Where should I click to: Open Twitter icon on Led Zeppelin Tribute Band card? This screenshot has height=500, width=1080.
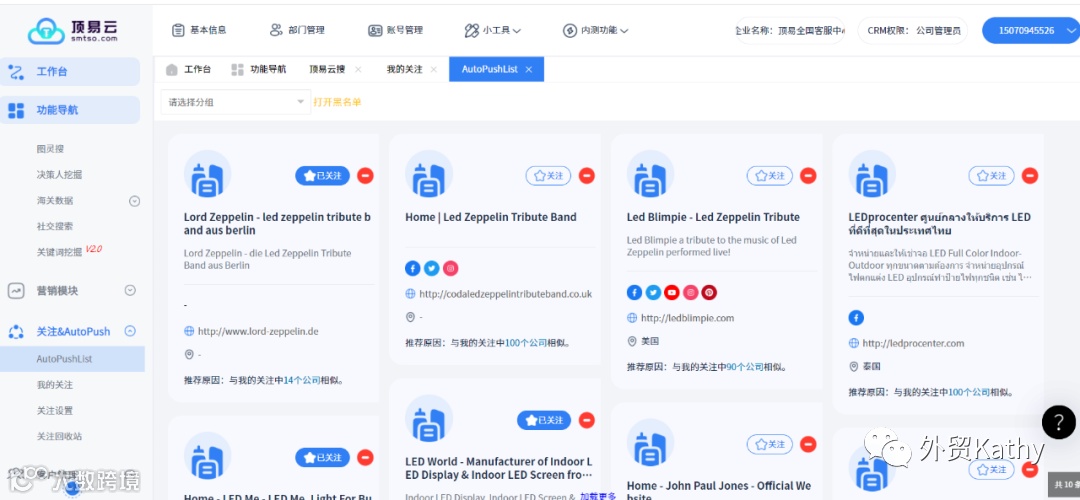432,268
